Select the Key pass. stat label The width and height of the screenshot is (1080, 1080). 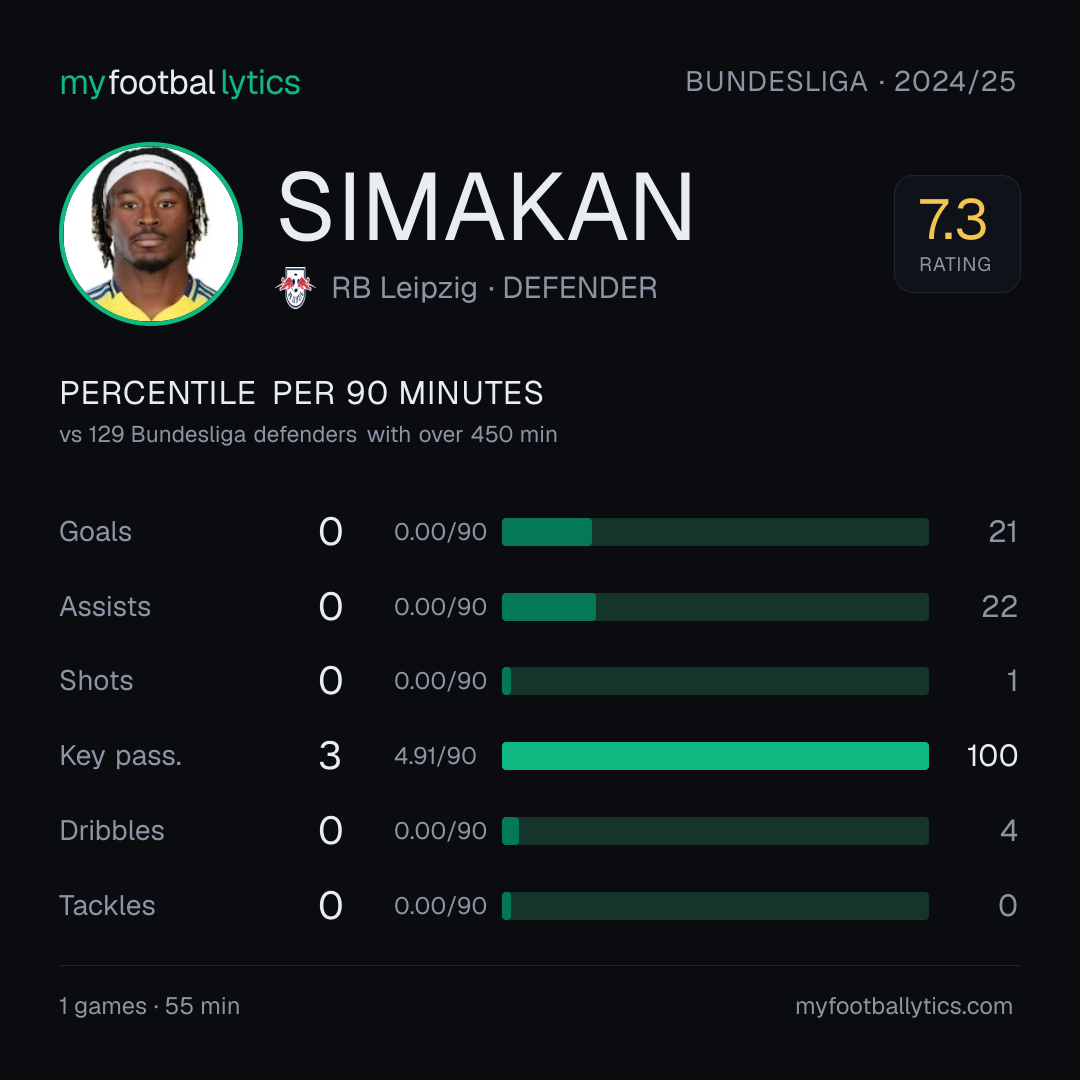point(121,756)
